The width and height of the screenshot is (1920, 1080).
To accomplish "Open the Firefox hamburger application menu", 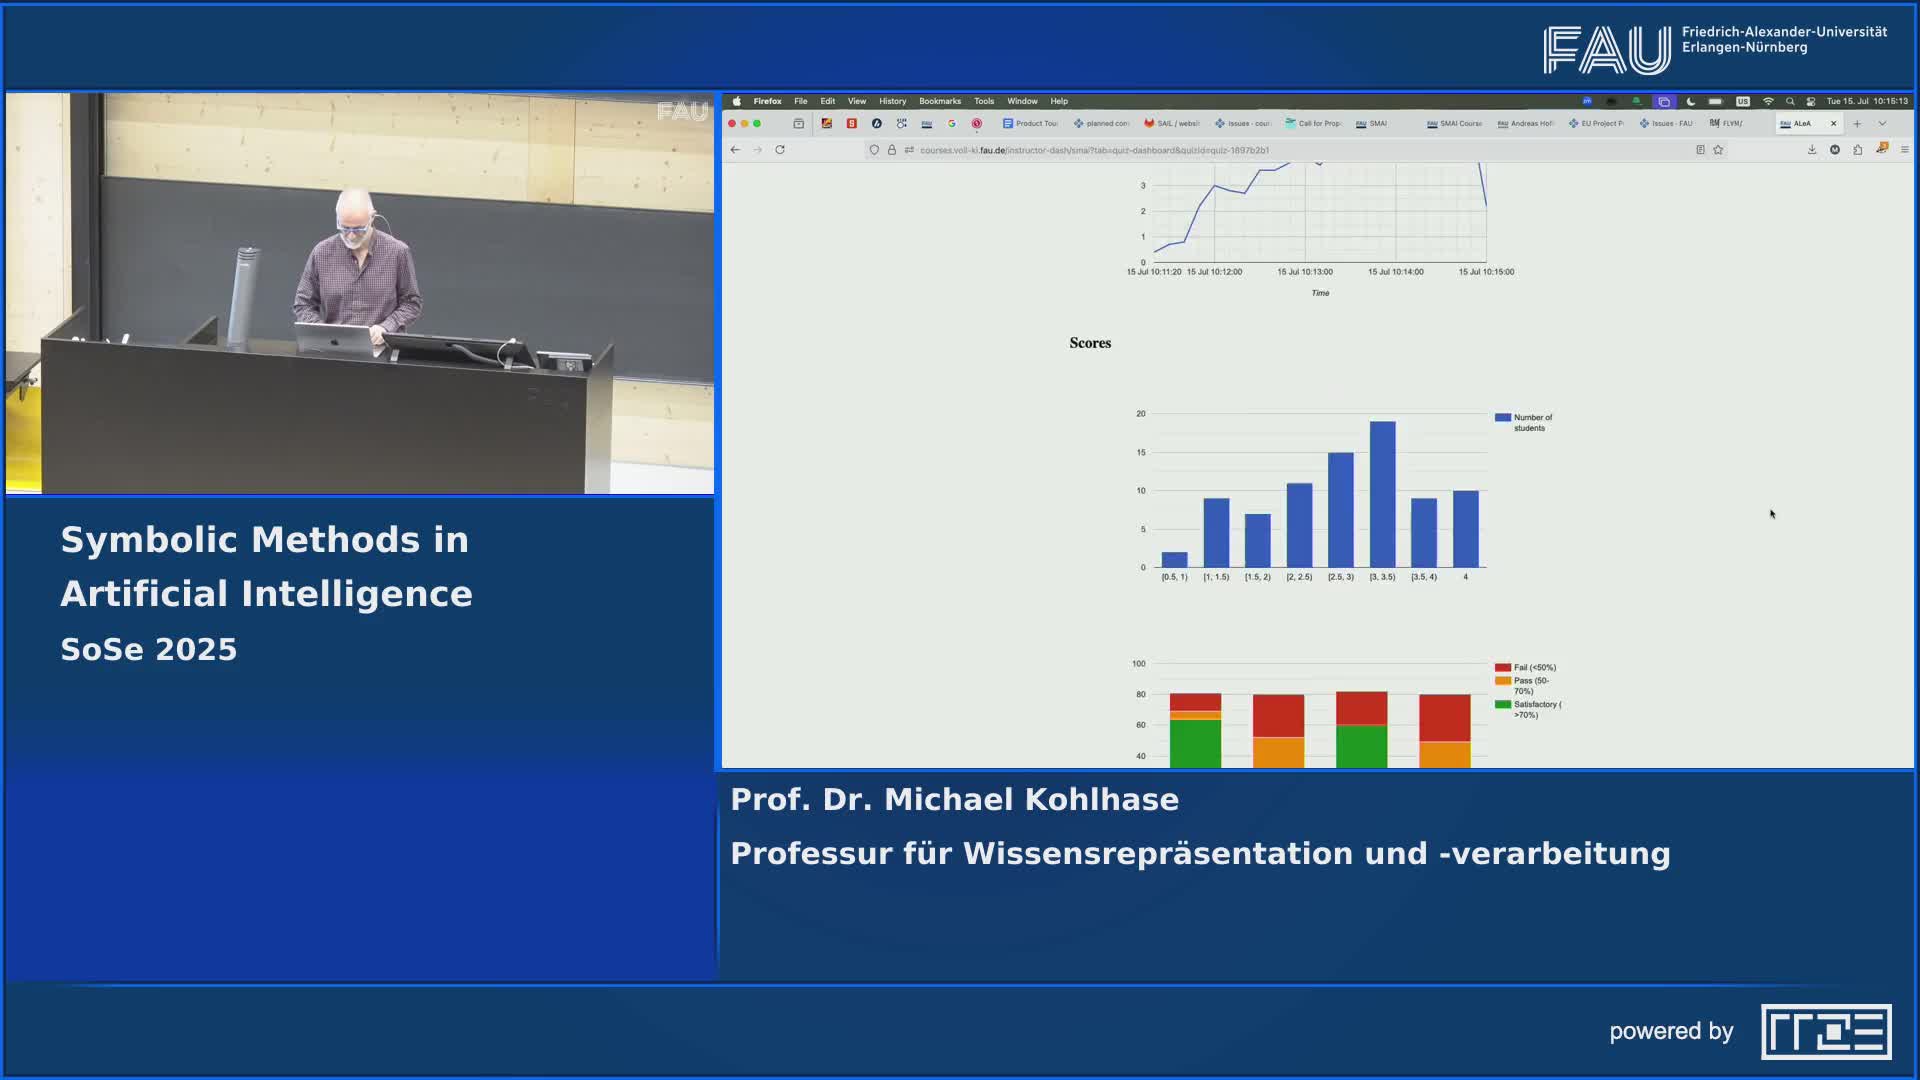I will click(x=1904, y=150).
